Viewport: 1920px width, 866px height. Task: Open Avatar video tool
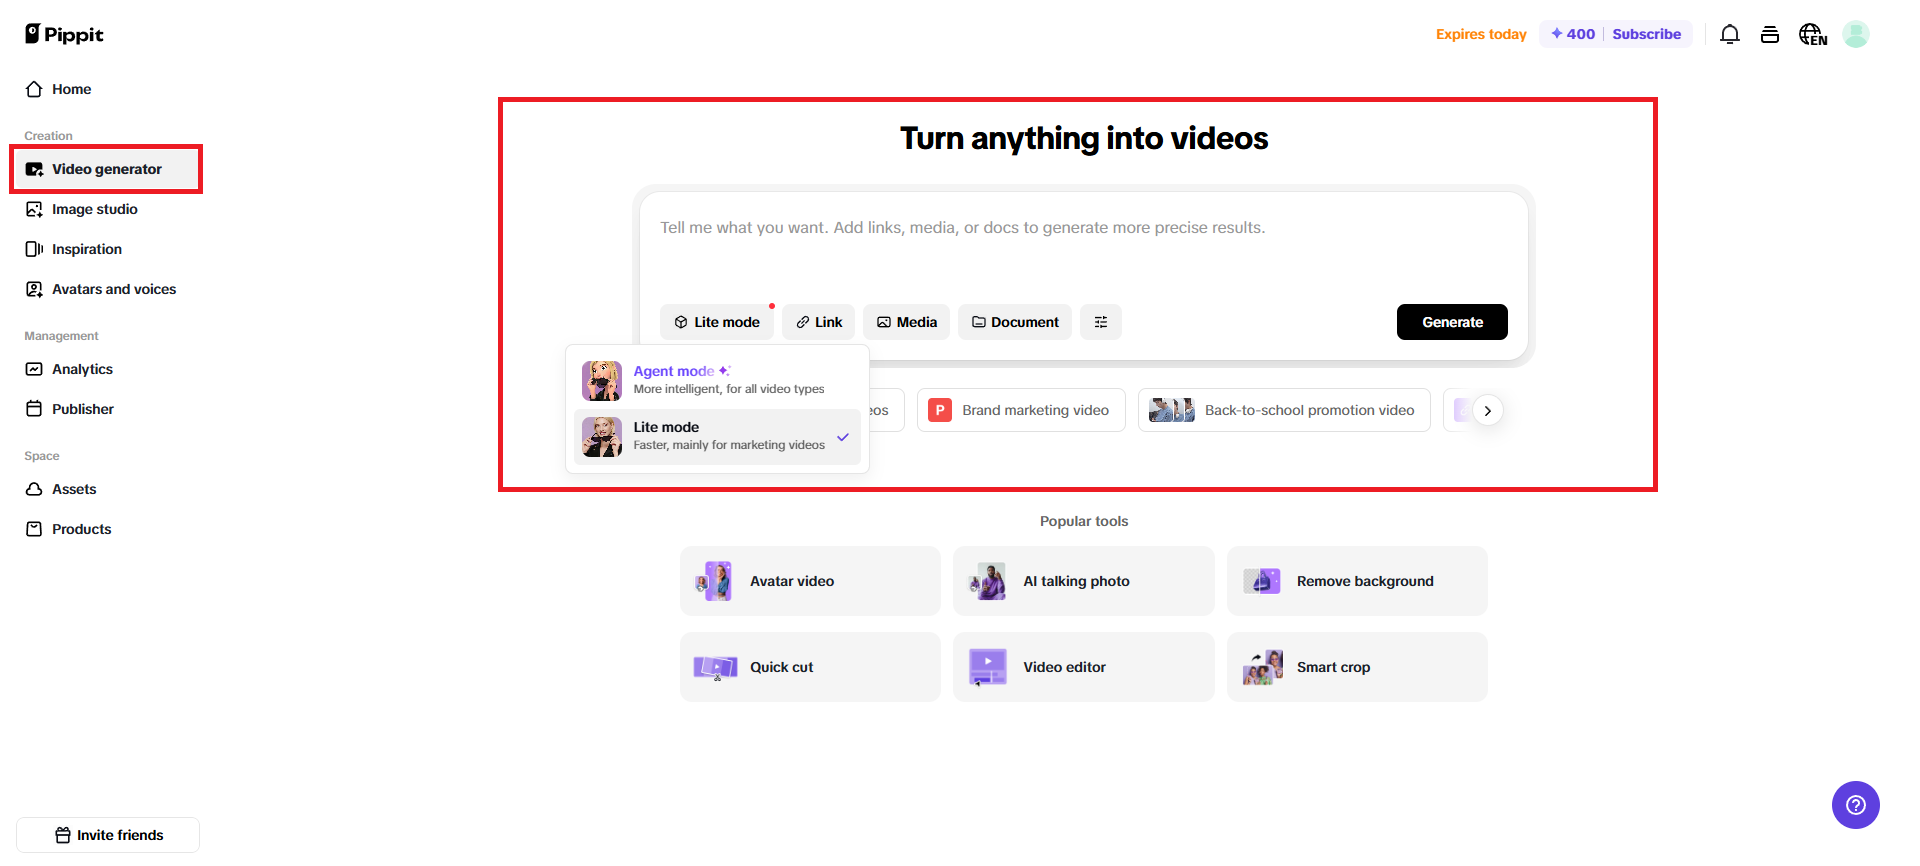[x=810, y=581]
